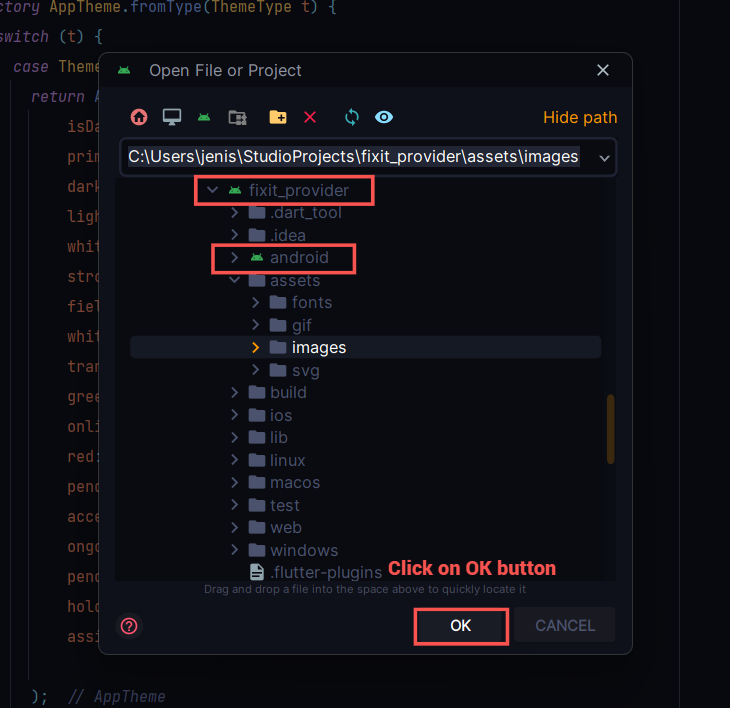Expand the android folder chevron

coord(234,258)
